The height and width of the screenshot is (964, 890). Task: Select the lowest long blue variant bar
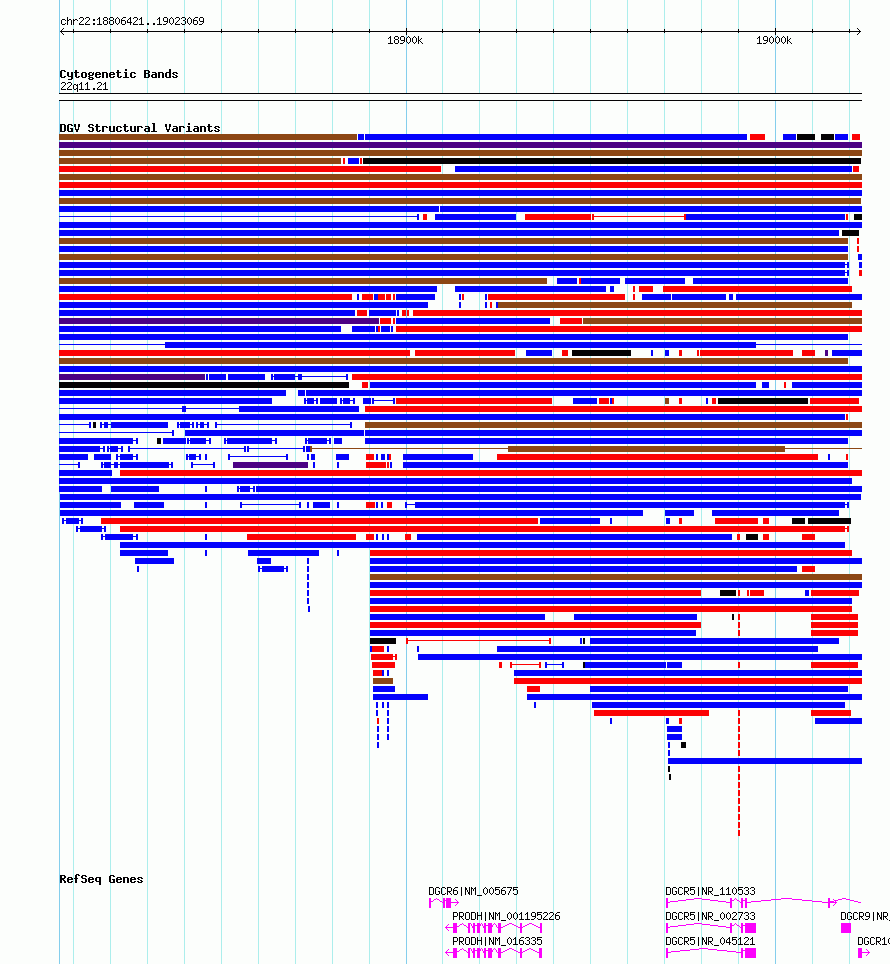[765, 761]
